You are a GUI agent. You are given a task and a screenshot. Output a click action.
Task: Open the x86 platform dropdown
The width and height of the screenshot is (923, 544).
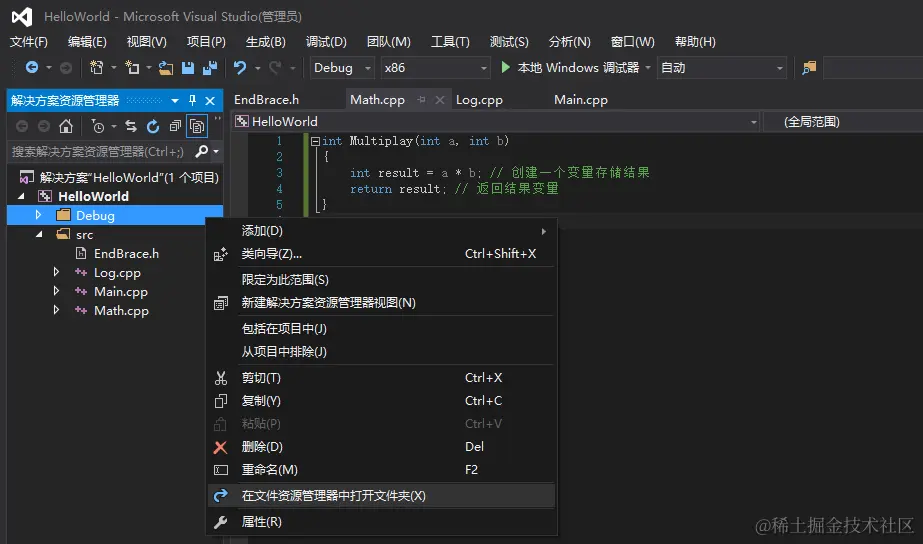click(436, 68)
